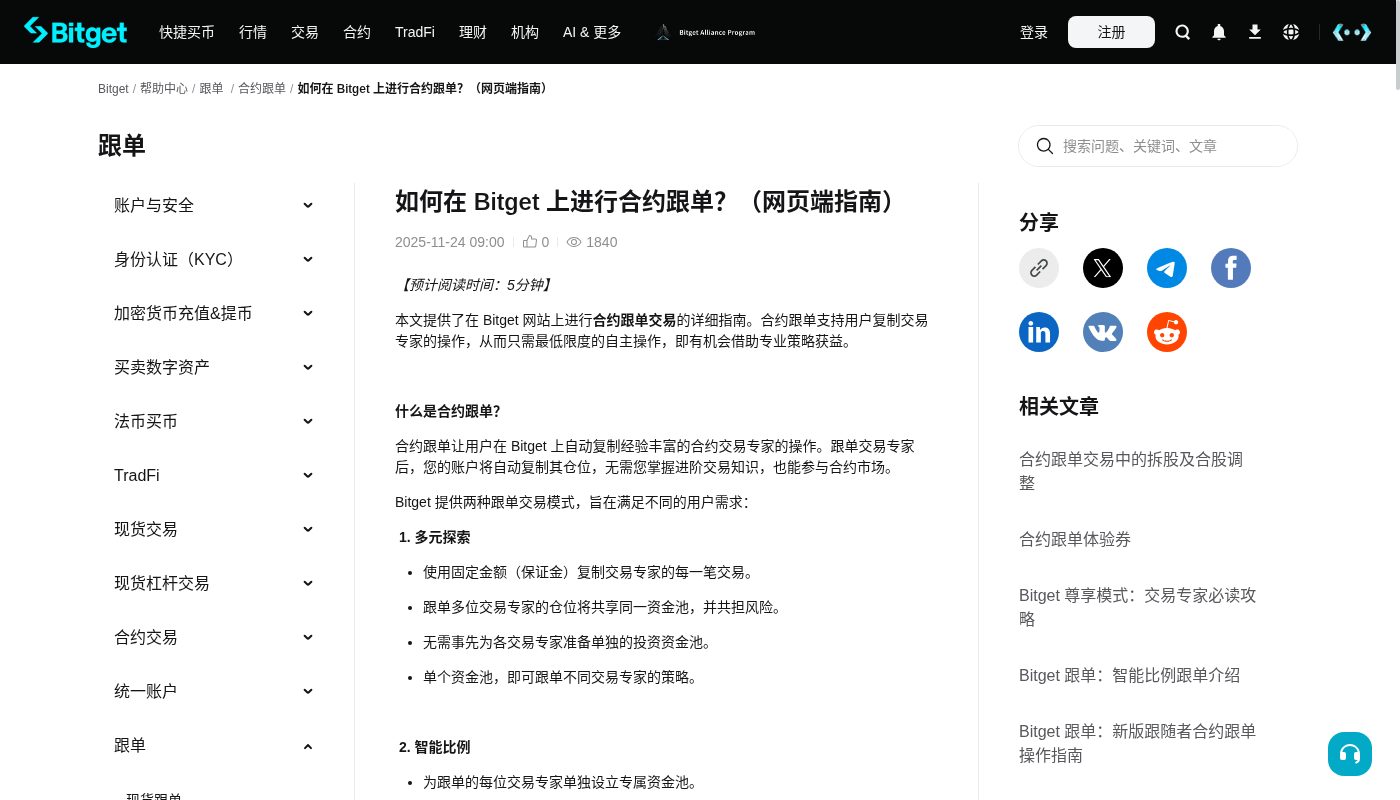Expand 统一账户 section
Viewport: 1400px width, 800px height.
[x=214, y=691]
